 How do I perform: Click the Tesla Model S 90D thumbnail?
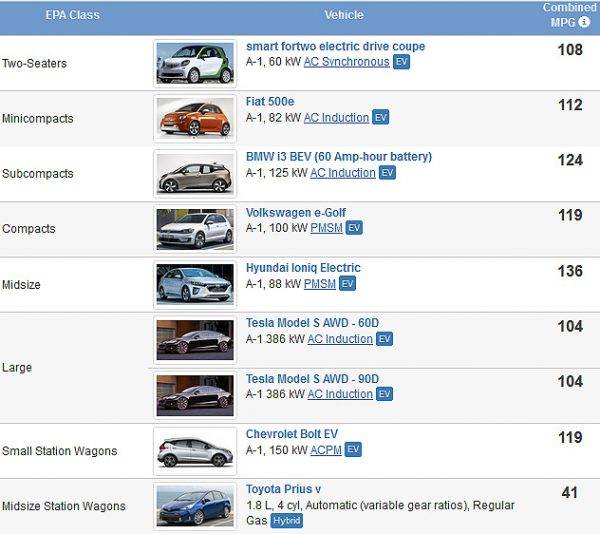click(x=195, y=396)
